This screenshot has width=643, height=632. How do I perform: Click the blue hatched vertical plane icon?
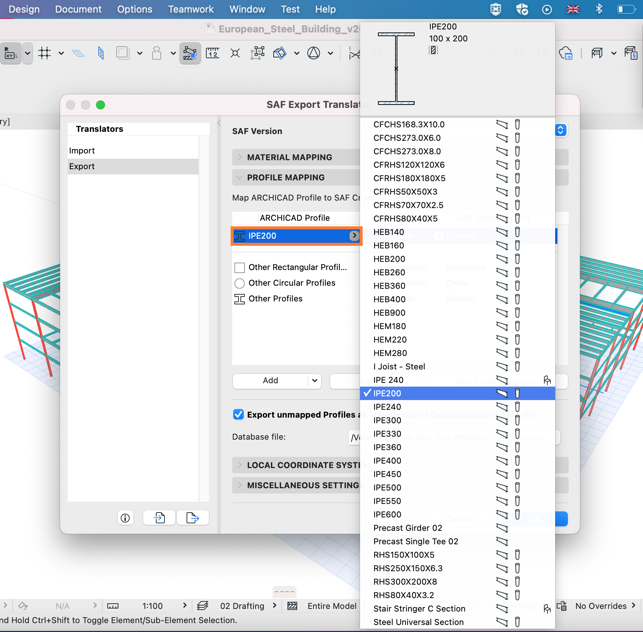pyautogui.click(x=101, y=53)
